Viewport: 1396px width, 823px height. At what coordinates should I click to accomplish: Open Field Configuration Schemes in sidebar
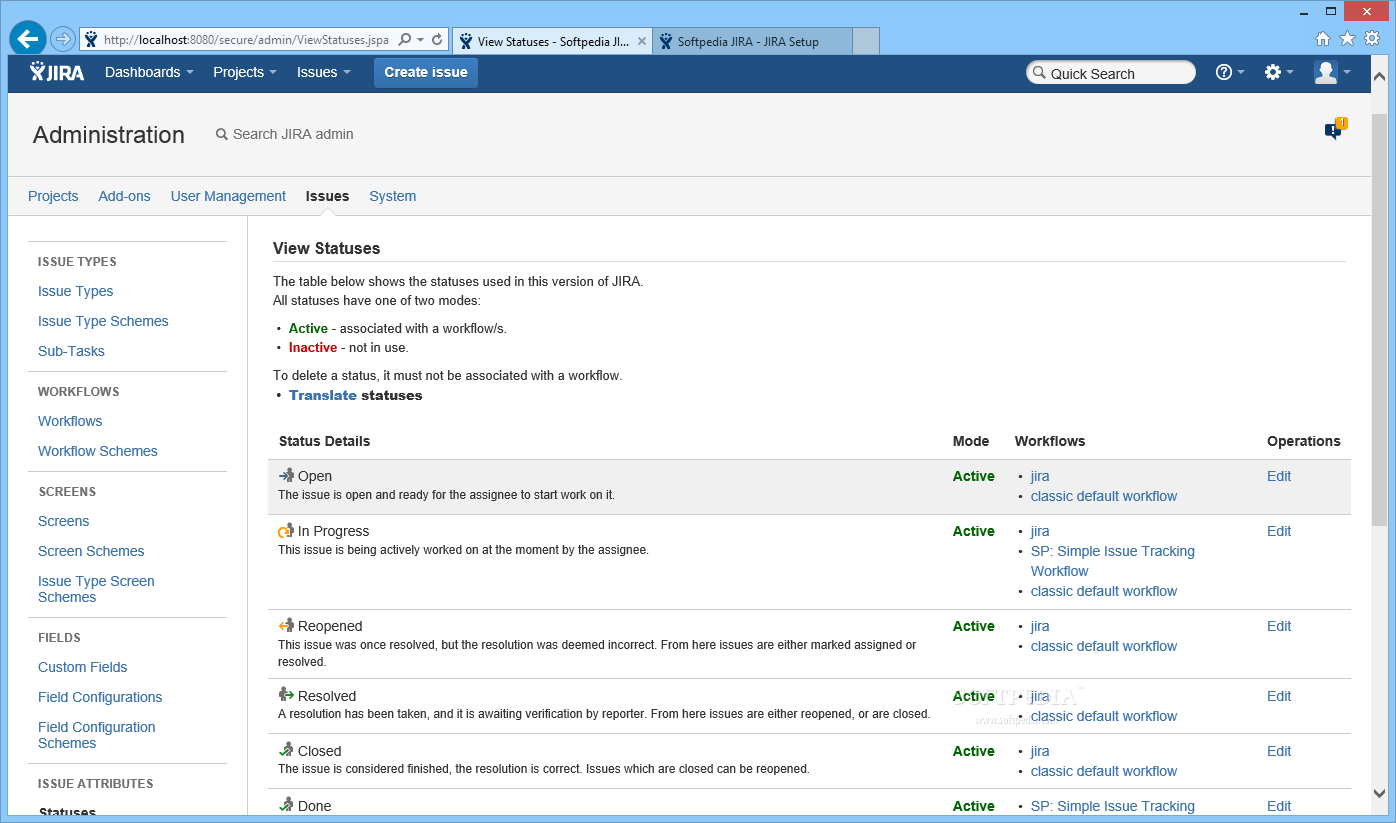pyautogui.click(x=97, y=735)
